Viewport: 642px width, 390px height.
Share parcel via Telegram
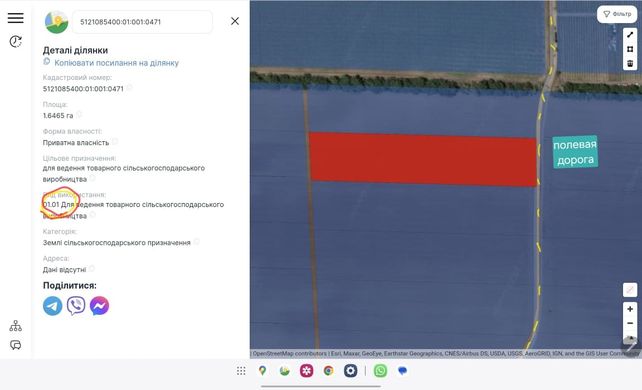coord(53,306)
